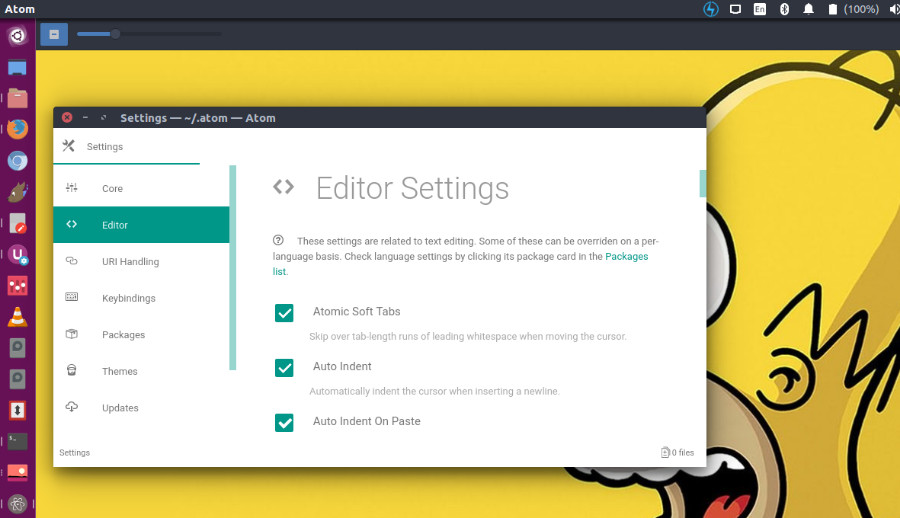The width and height of the screenshot is (900, 518).
Task: Click the Core sliders icon
Action: tap(72, 188)
